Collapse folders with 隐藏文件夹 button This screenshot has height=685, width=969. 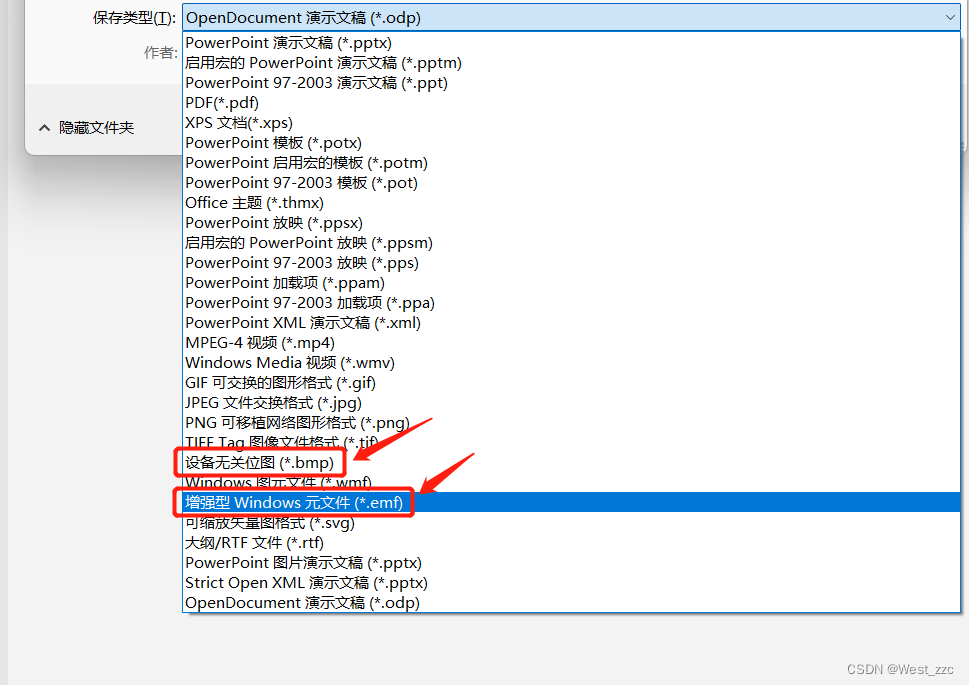pos(87,128)
